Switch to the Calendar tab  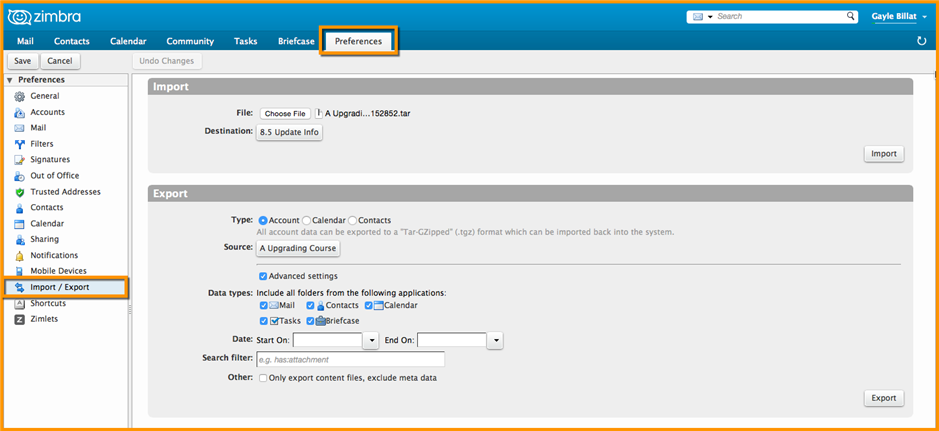tap(128, 41)
